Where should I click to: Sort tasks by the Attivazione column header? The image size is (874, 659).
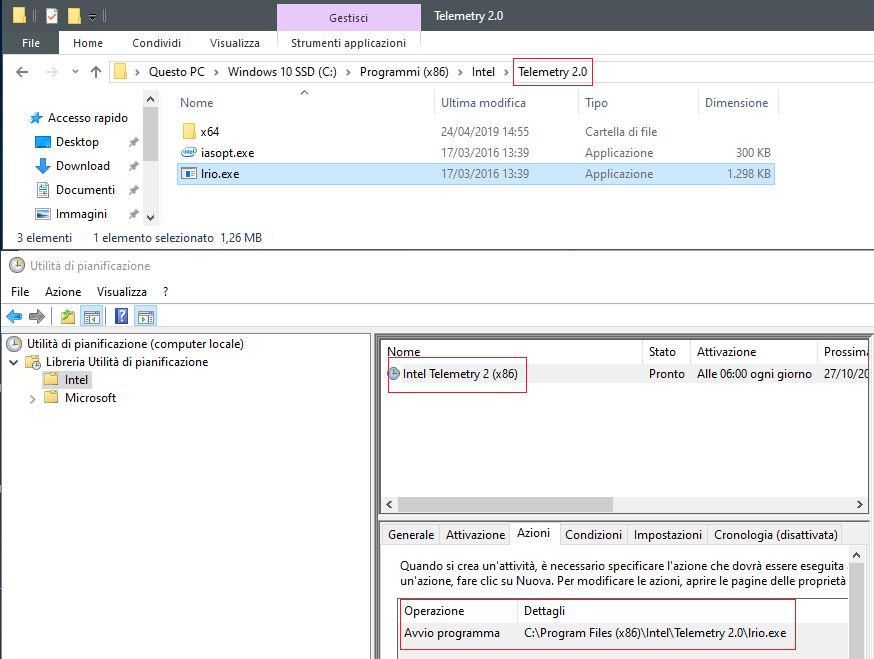(726, 352)
